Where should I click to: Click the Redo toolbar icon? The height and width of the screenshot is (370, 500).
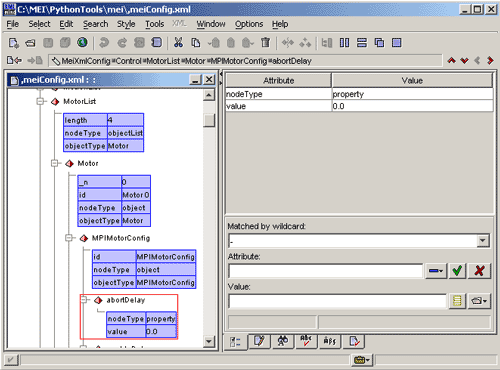pyautogui.click(x=122, y=43)
